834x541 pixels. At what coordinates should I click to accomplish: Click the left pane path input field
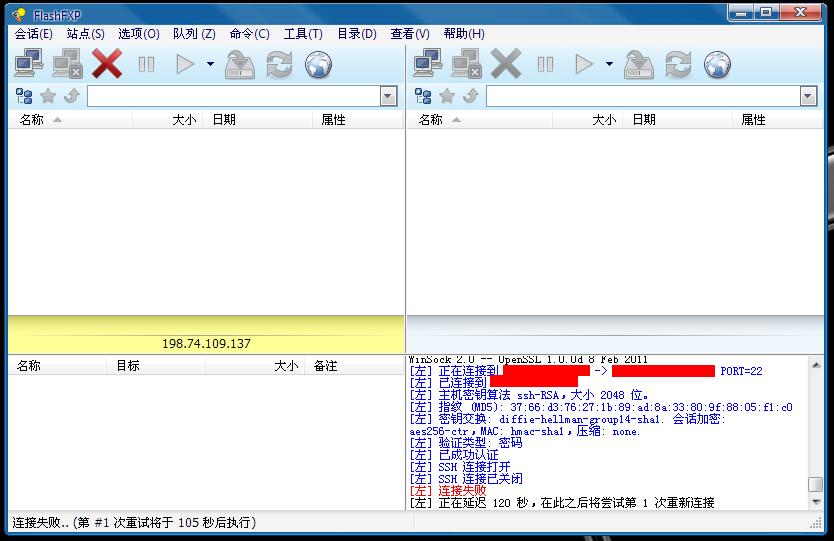[234, 96]
